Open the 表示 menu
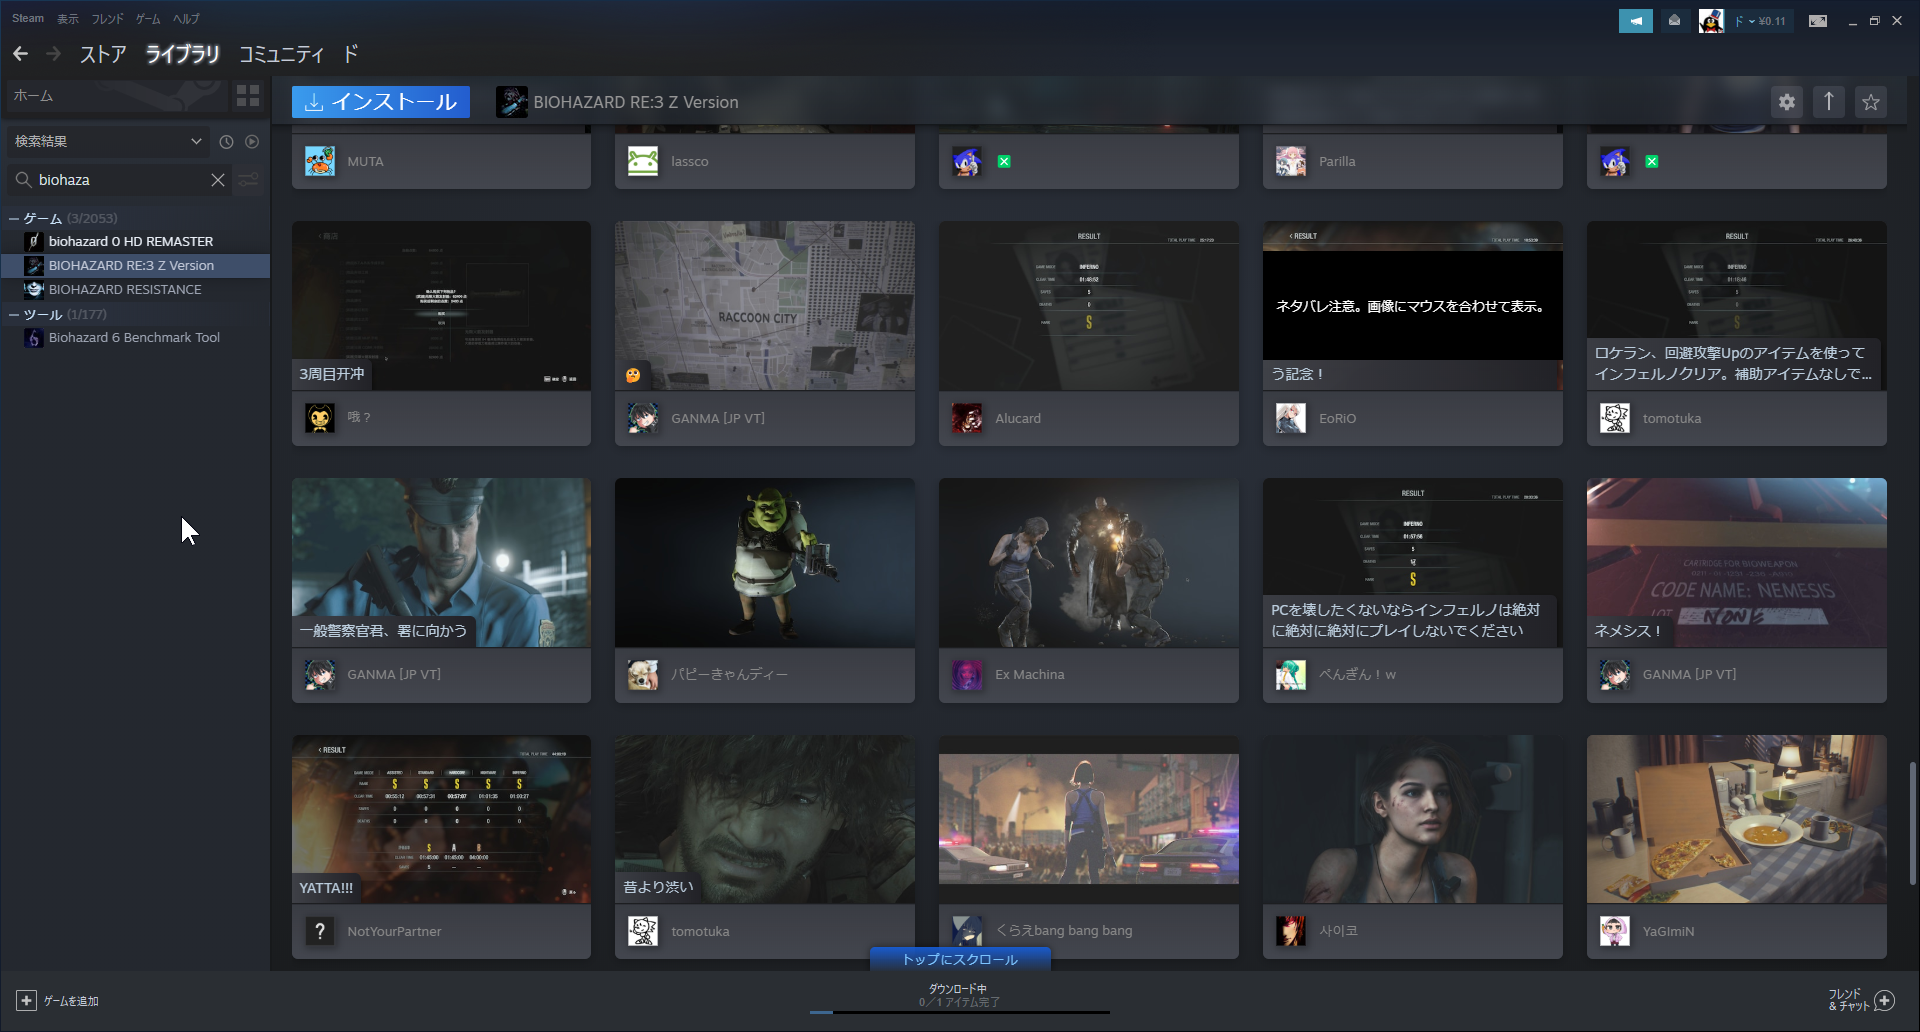This screenshot has height=1032, width=1920. 68,19
